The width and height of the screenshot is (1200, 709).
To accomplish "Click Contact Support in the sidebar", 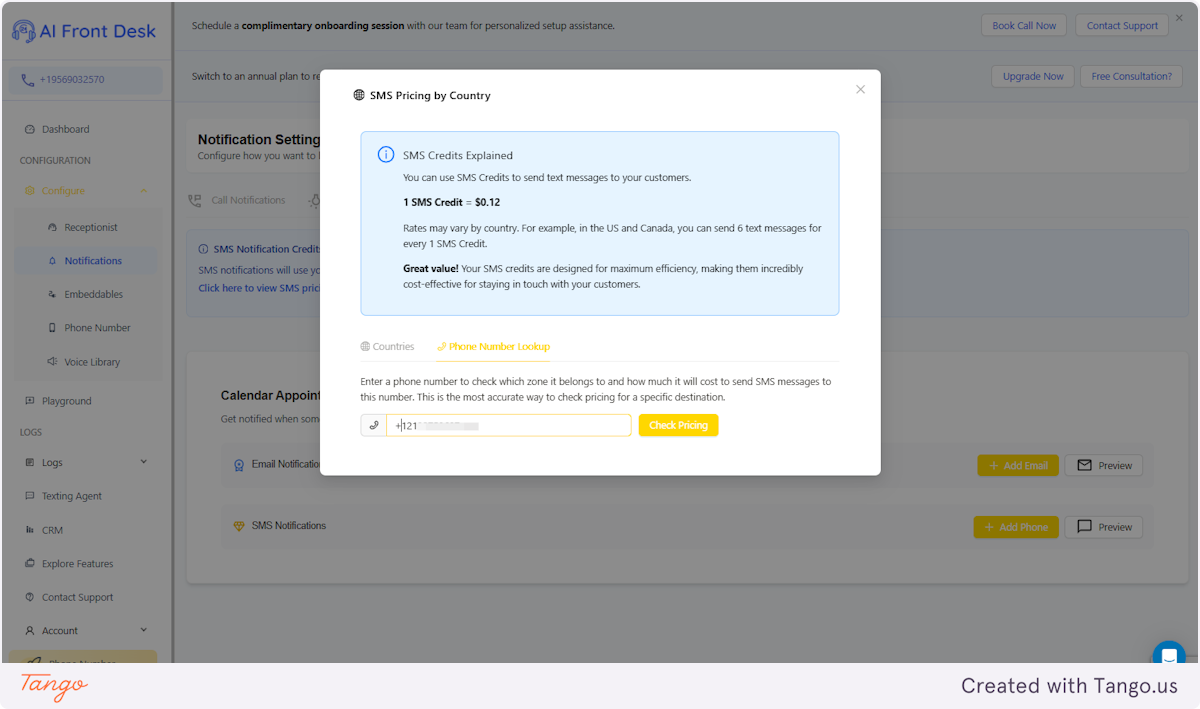I will point(78,597).
